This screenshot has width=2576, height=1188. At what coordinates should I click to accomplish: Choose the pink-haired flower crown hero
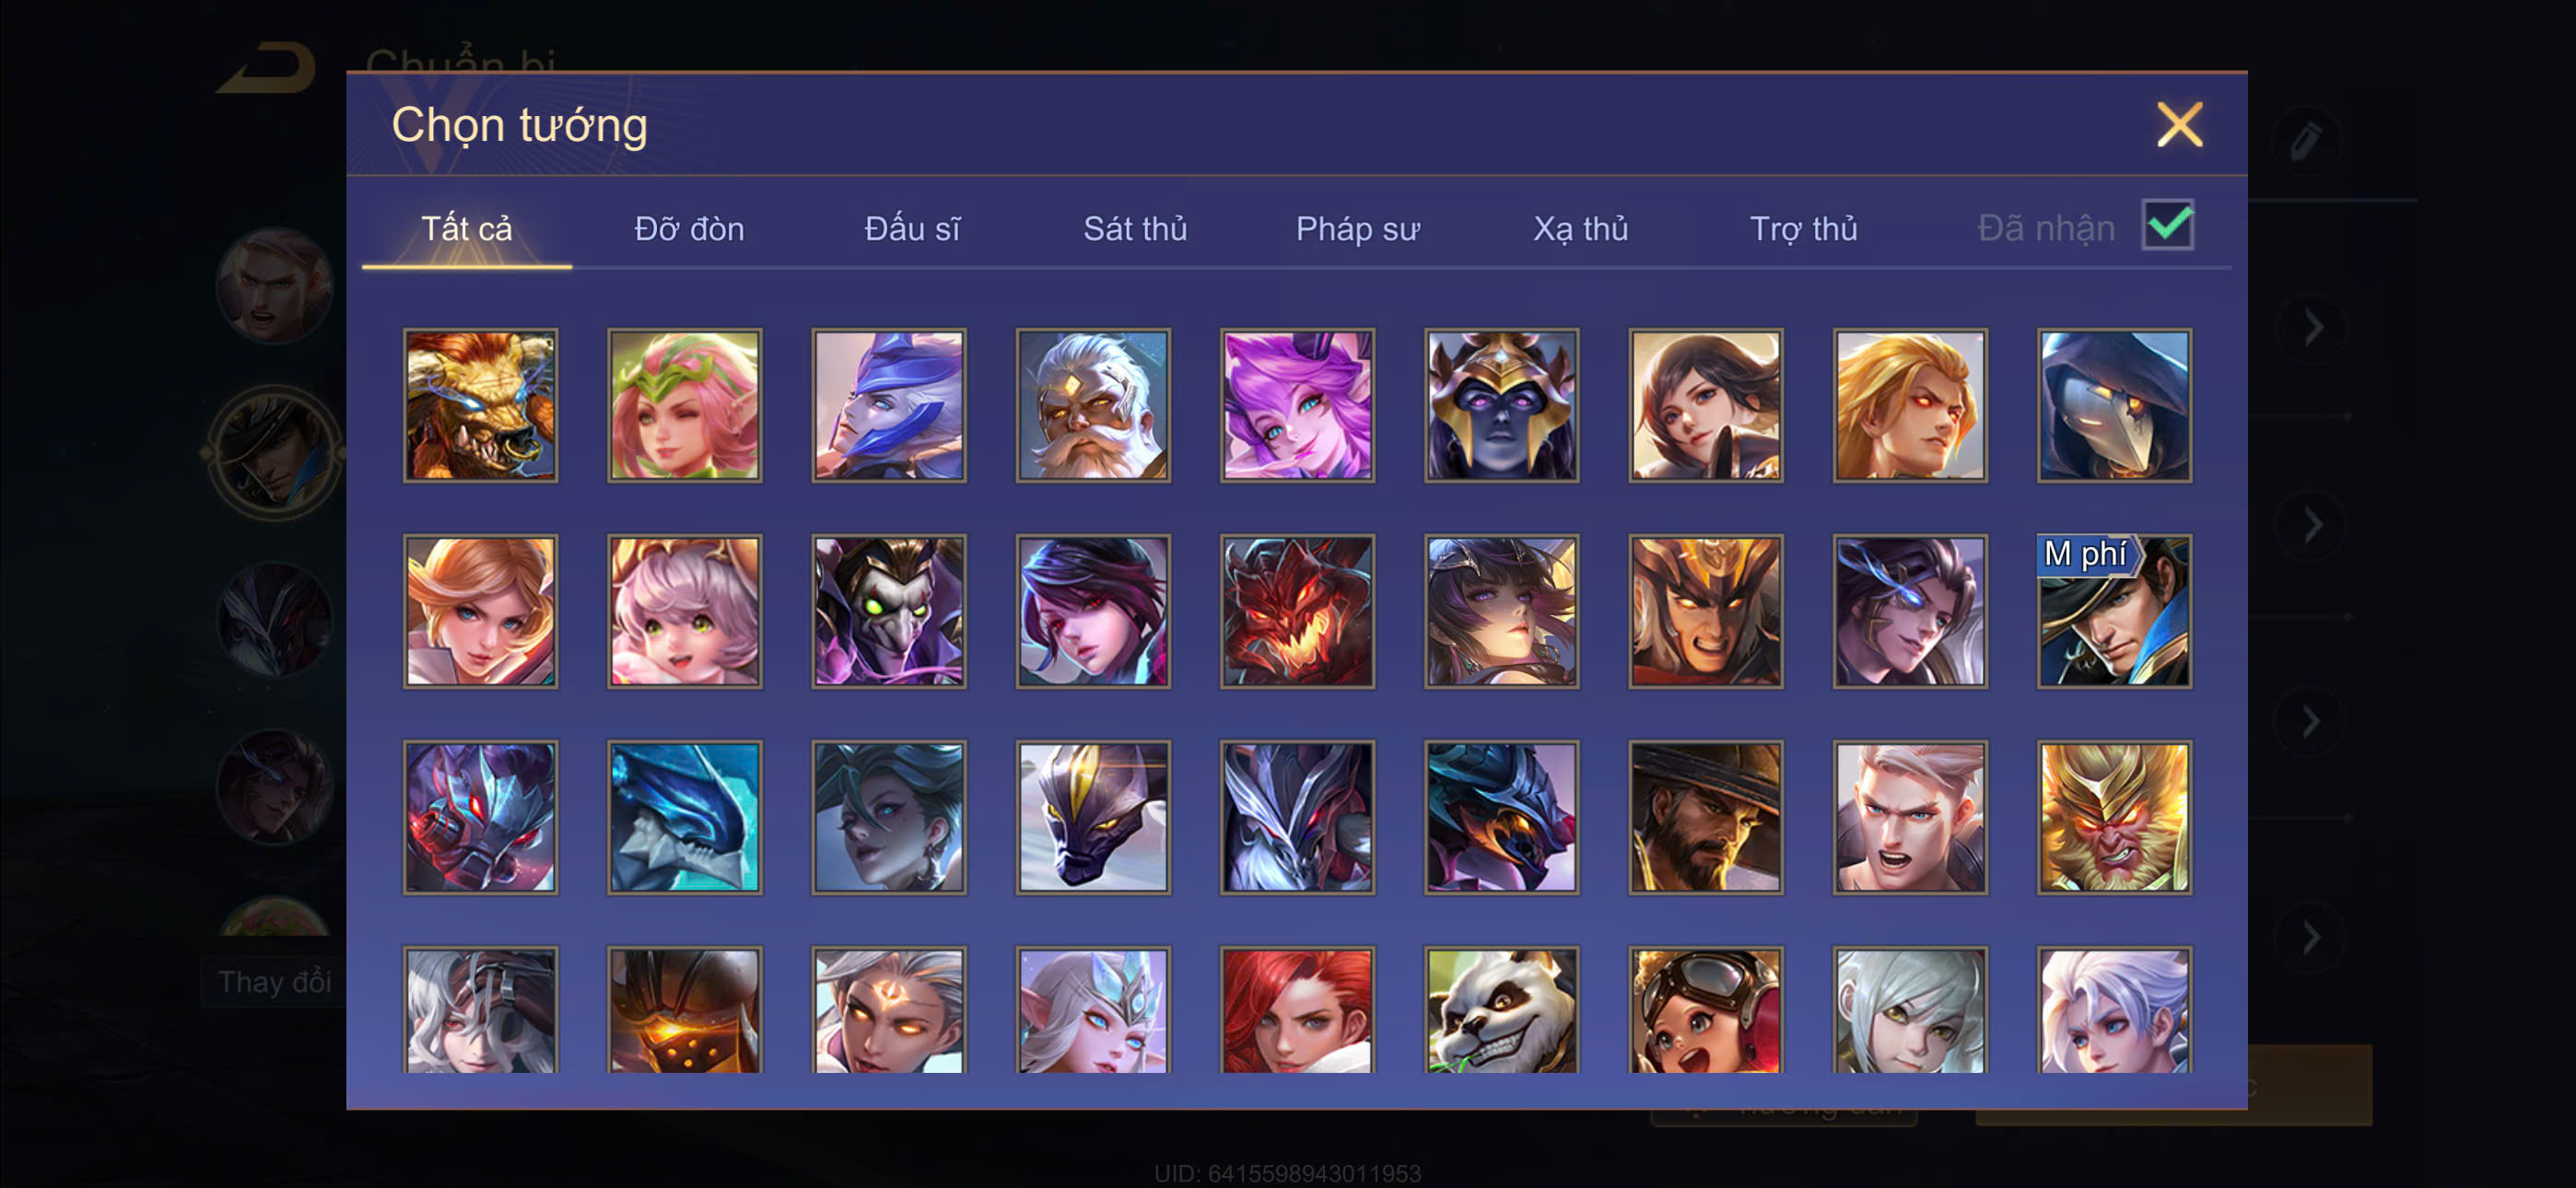coord(684,405)
